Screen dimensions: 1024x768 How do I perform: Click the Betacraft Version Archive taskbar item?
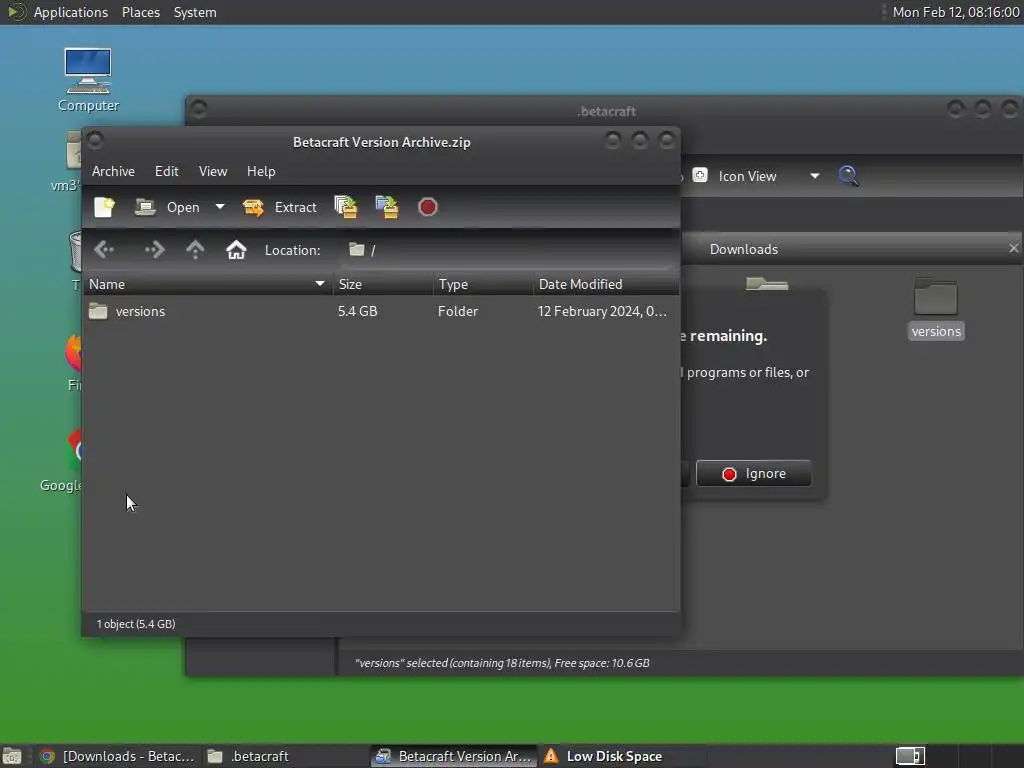point(454,756)
